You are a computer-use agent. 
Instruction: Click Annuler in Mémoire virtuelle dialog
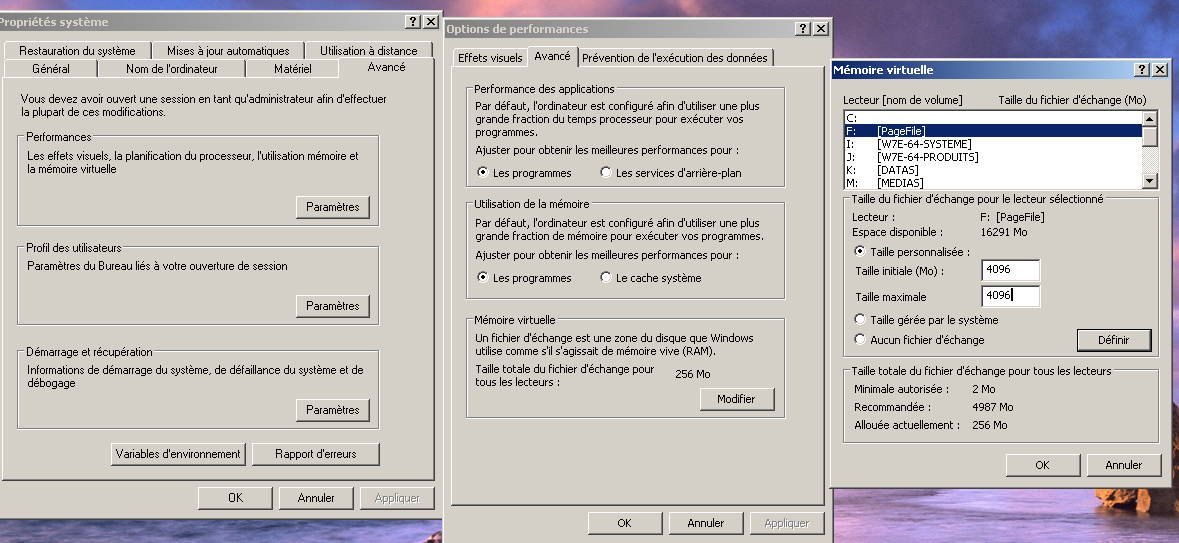coord(1123,465)
